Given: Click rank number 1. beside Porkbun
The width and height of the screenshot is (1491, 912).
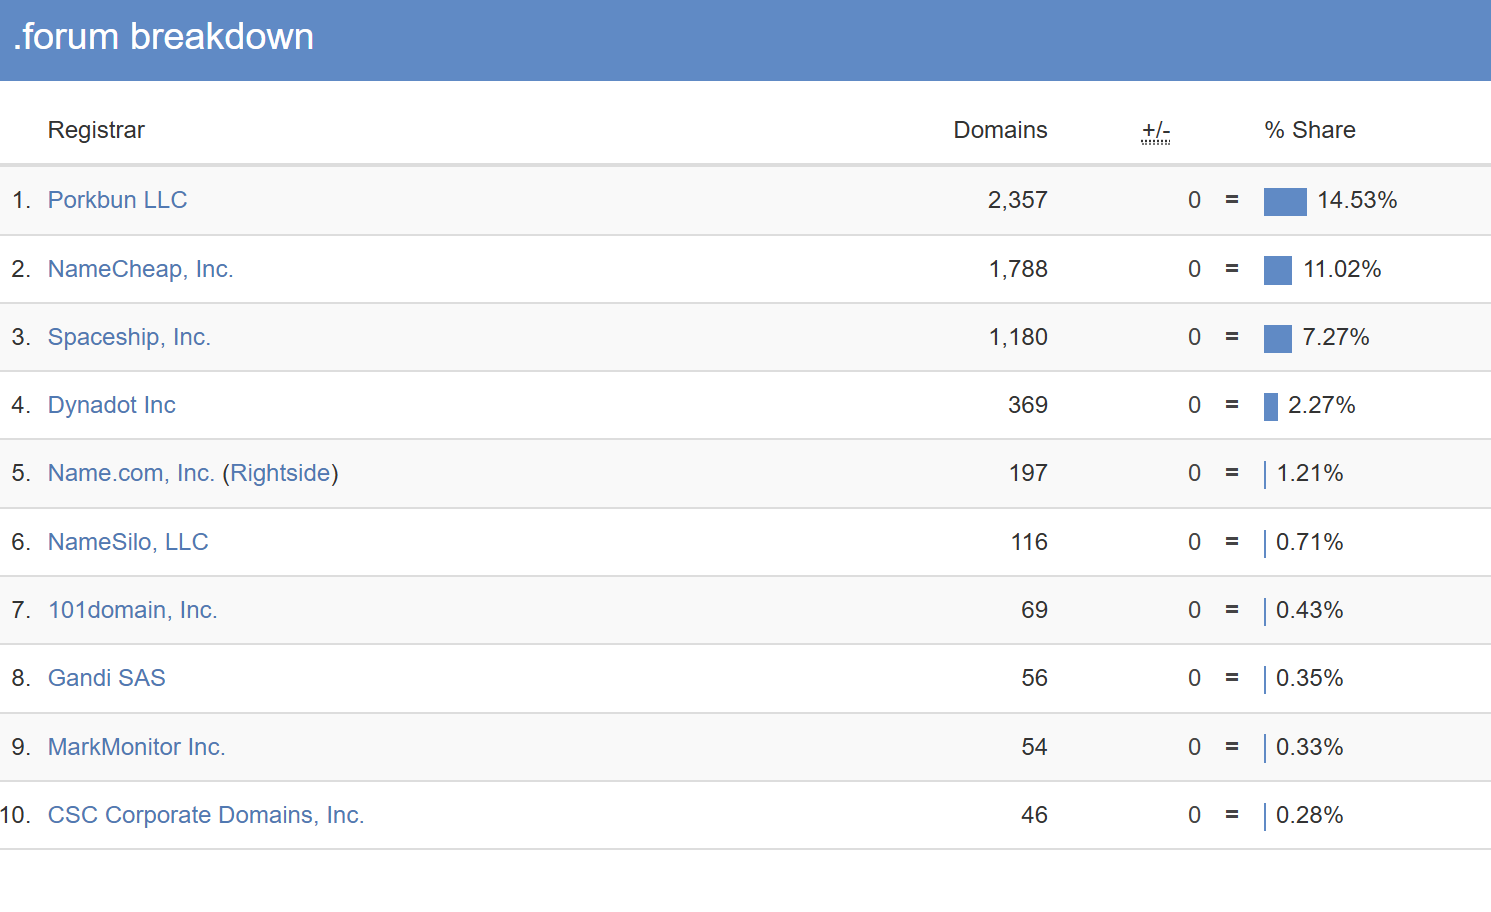Looking at the screenshot, I should point(21,200).
